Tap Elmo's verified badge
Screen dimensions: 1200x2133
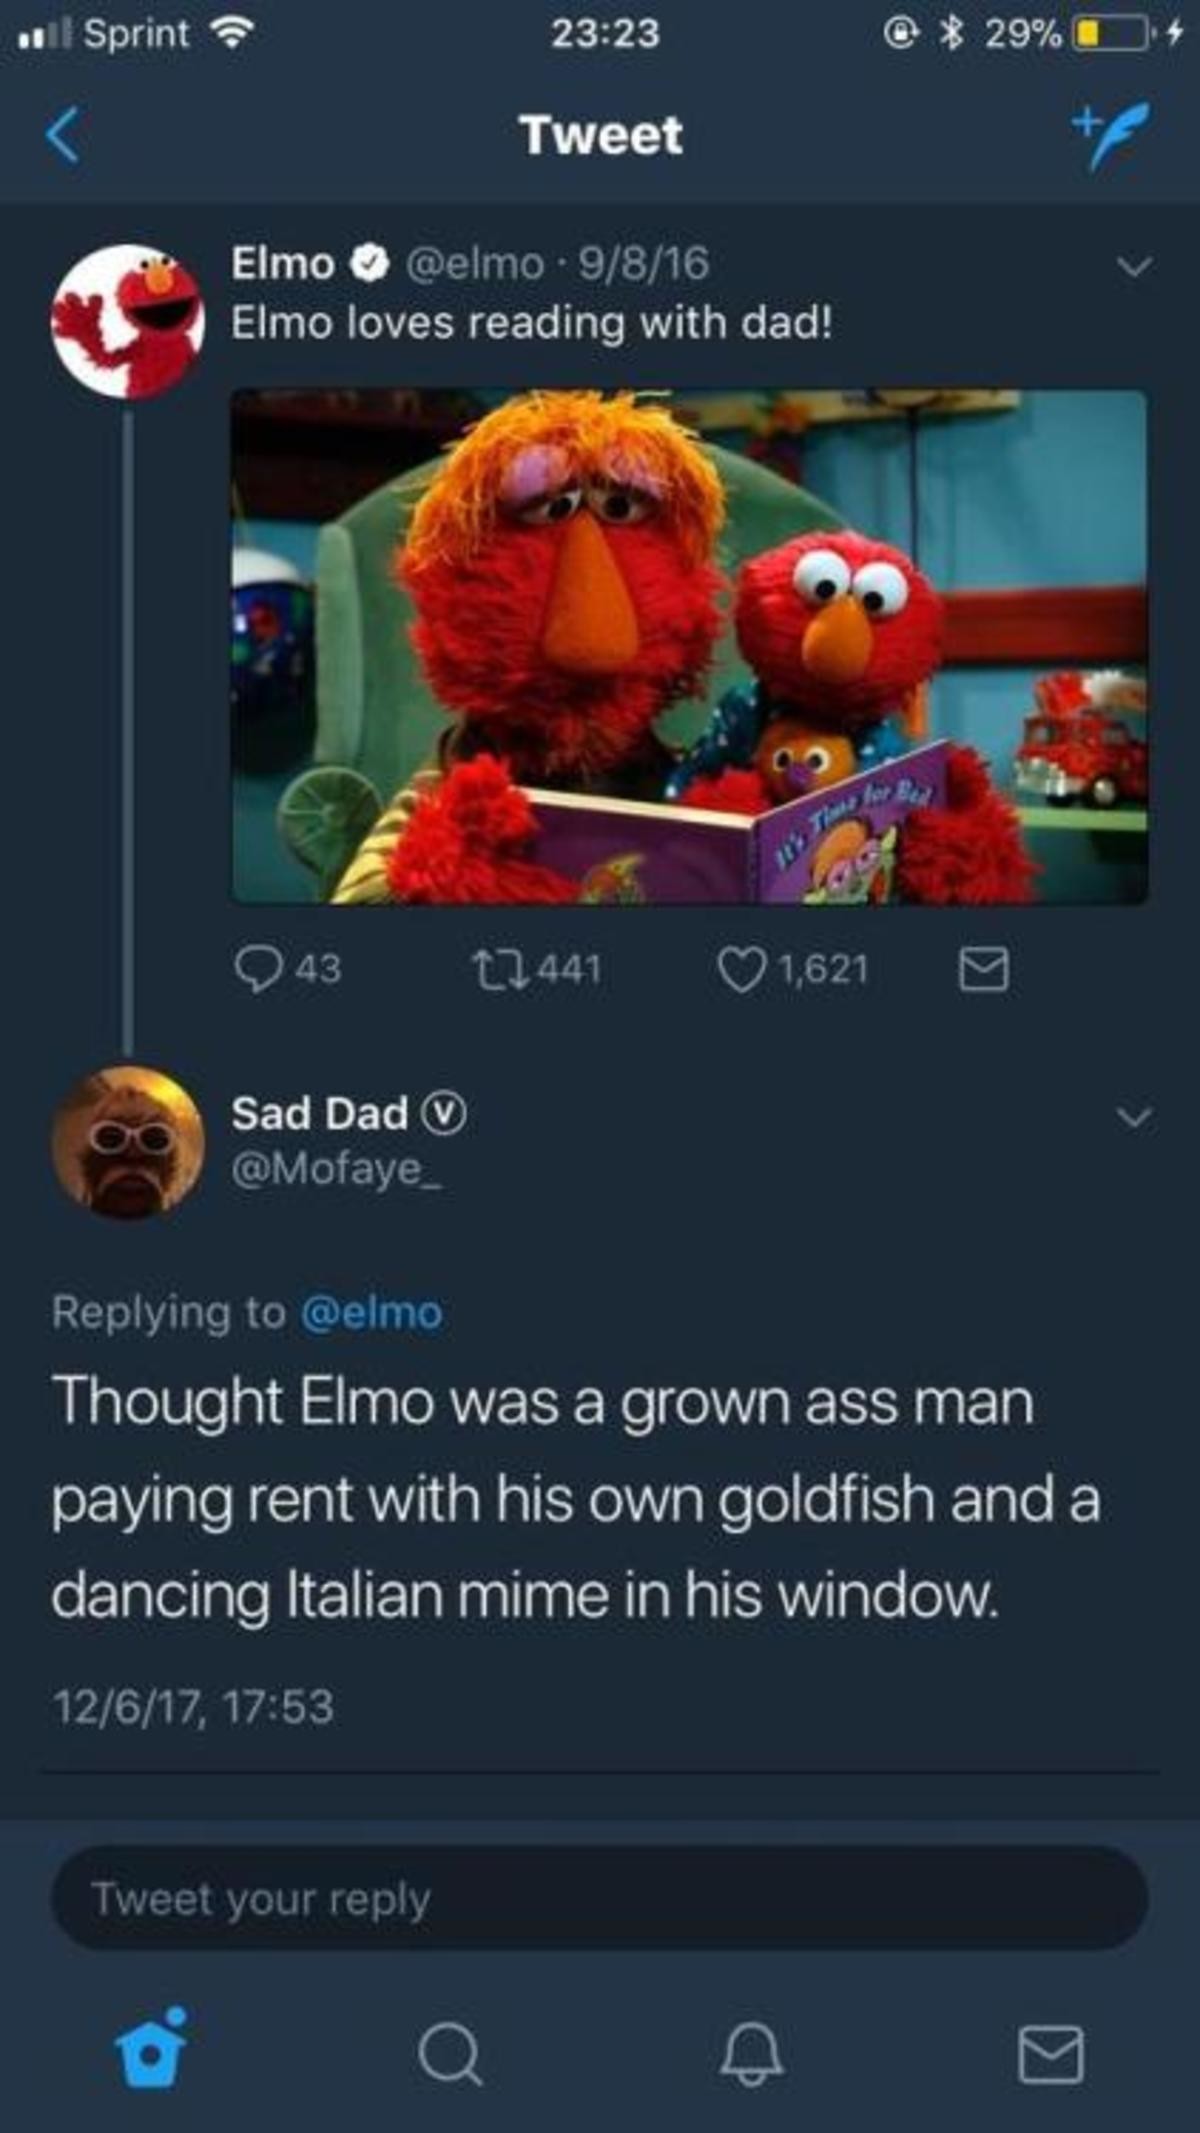(x=368, y=262)
